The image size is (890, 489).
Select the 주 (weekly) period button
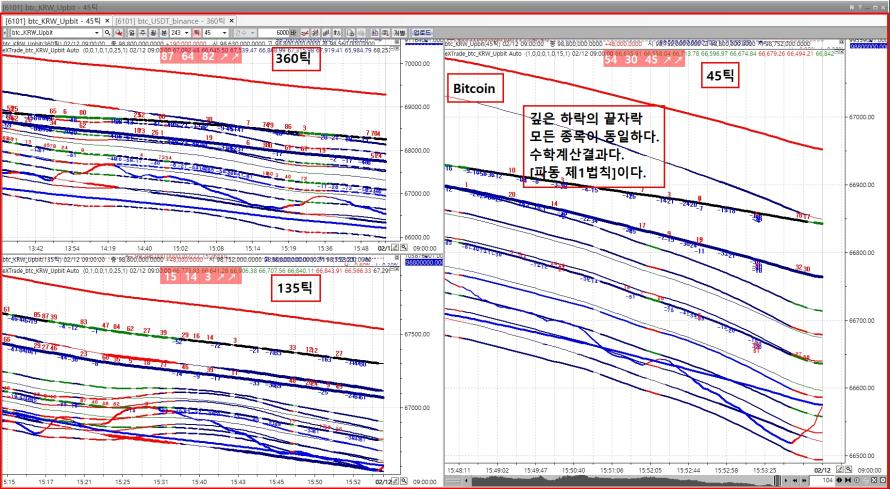(x=142, y=33)
